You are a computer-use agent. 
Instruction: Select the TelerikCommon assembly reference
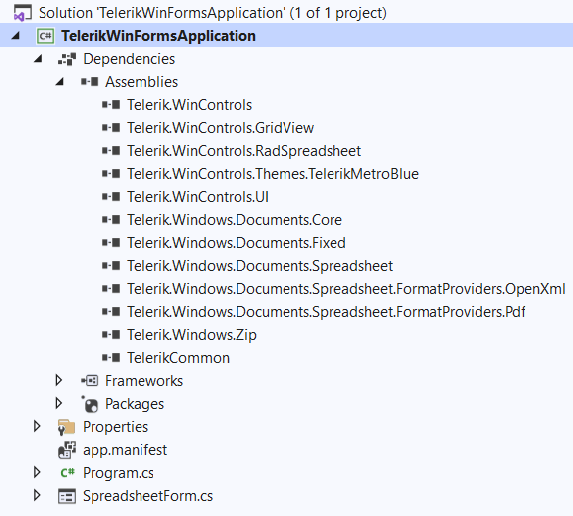tap(178, 358)
